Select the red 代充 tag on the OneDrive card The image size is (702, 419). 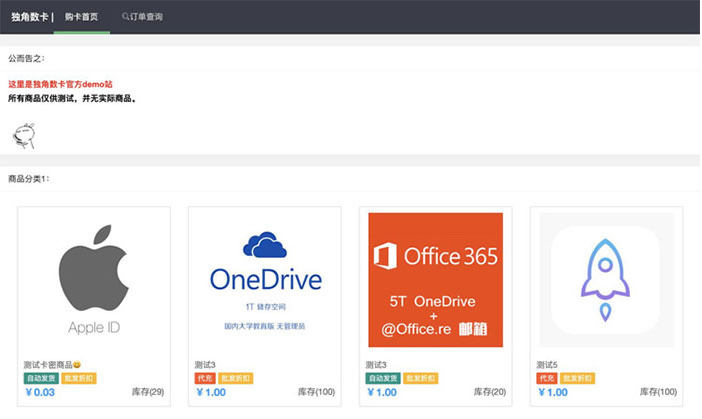205,379
